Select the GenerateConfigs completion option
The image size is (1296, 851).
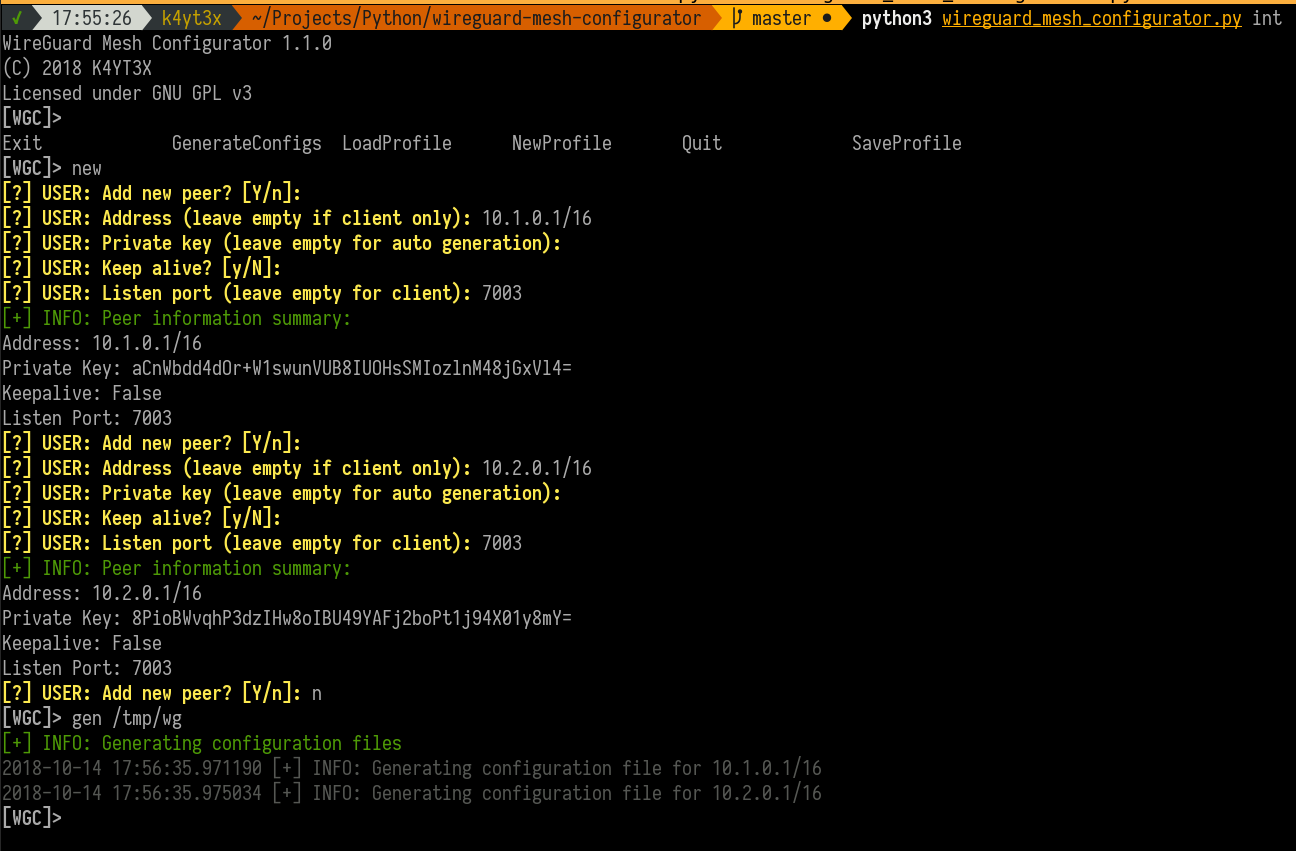pos(247,143)
